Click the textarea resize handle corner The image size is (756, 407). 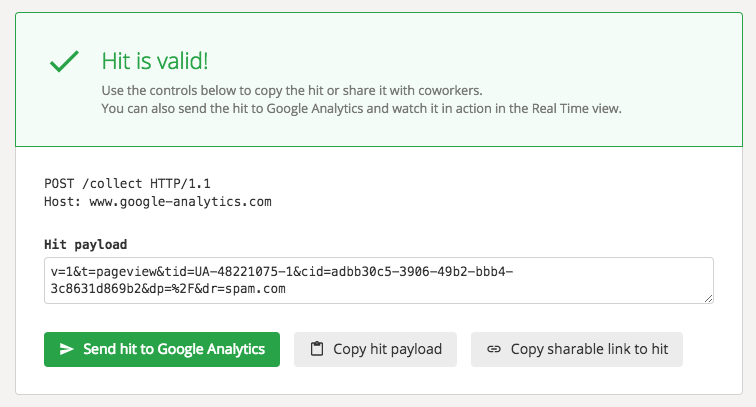pos(708,298)
